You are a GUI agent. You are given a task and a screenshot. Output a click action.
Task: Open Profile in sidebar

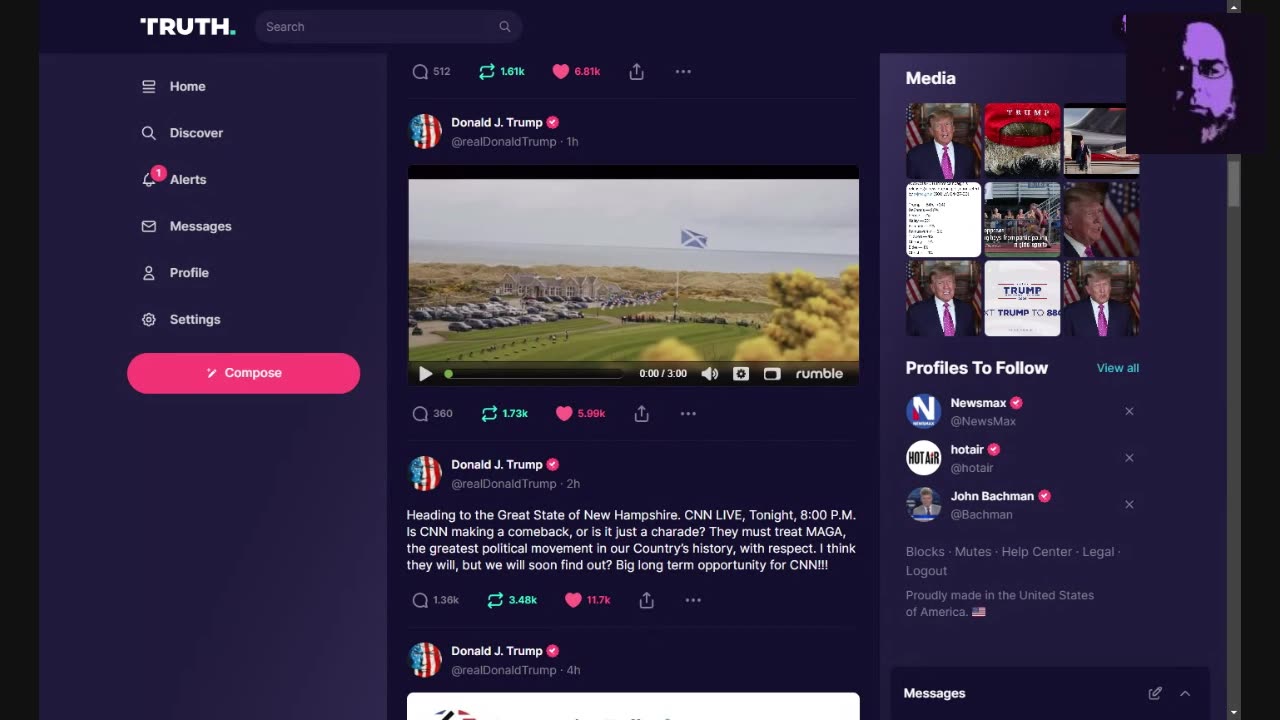[x=175, y=273]
